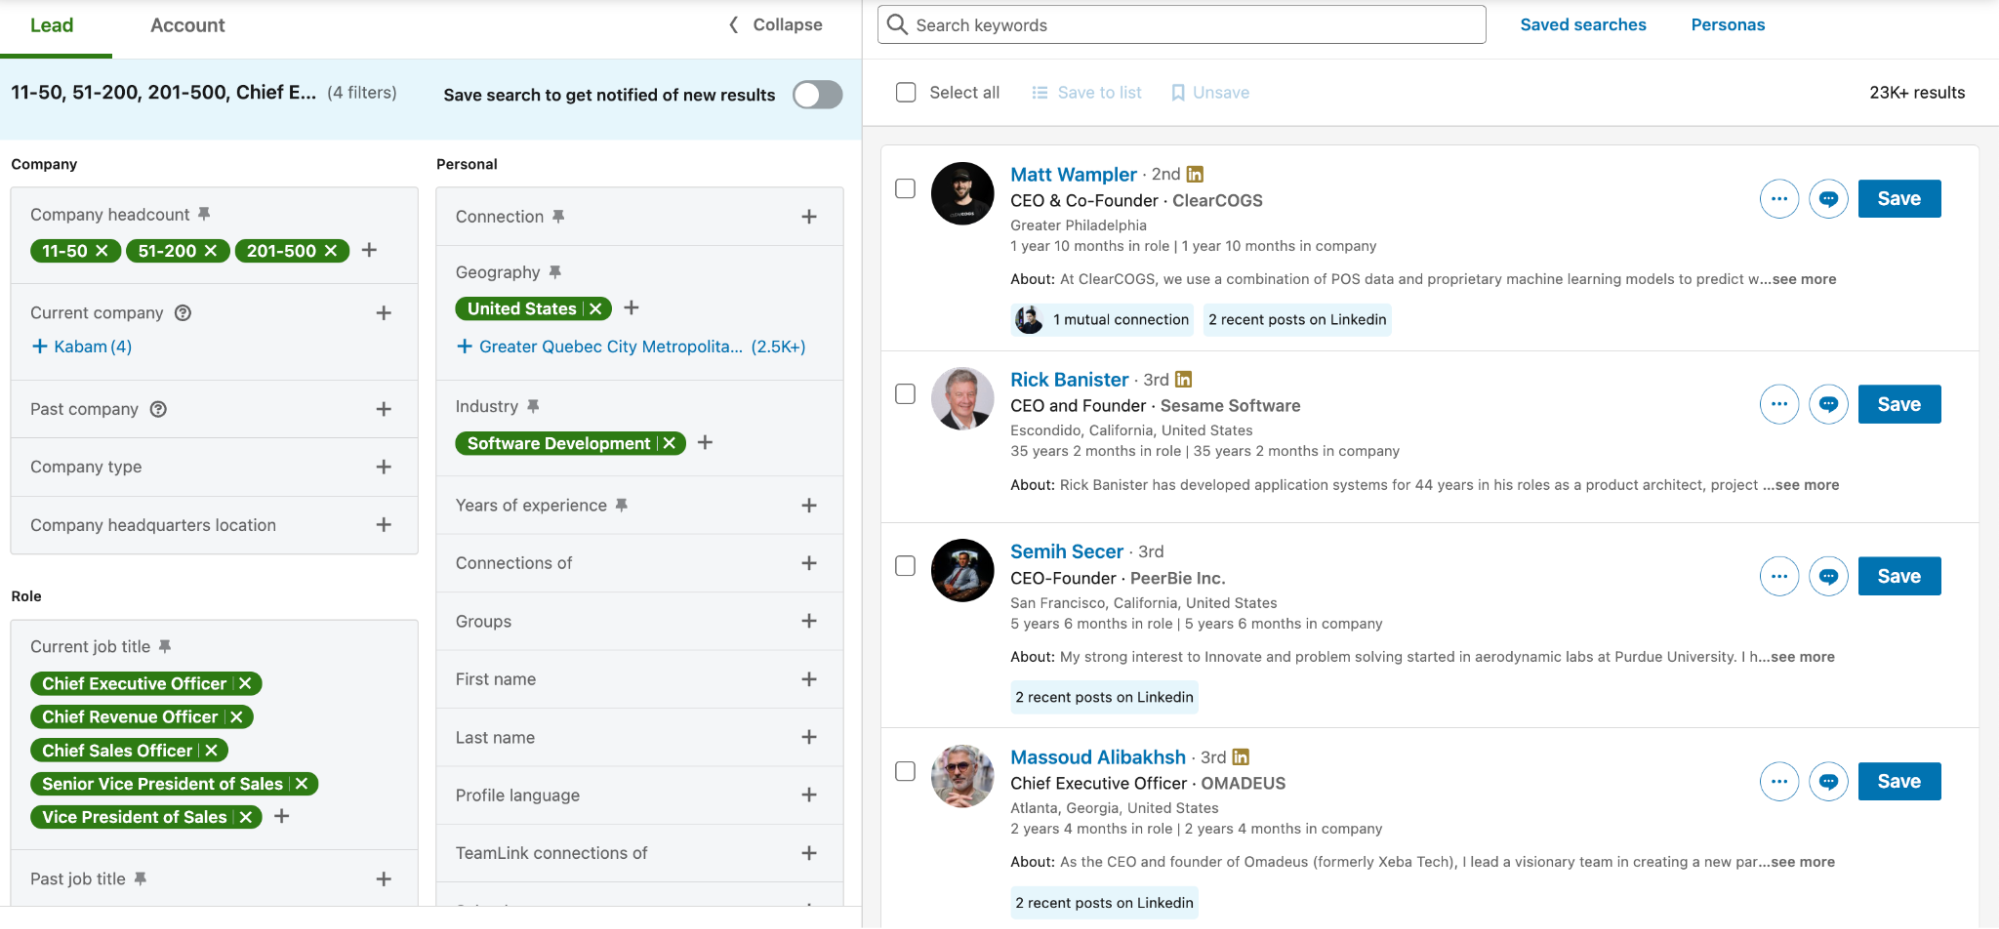Expand the Groups filter
The width and height of the screenshot is (1999, 929).
[x=809, y=622]
